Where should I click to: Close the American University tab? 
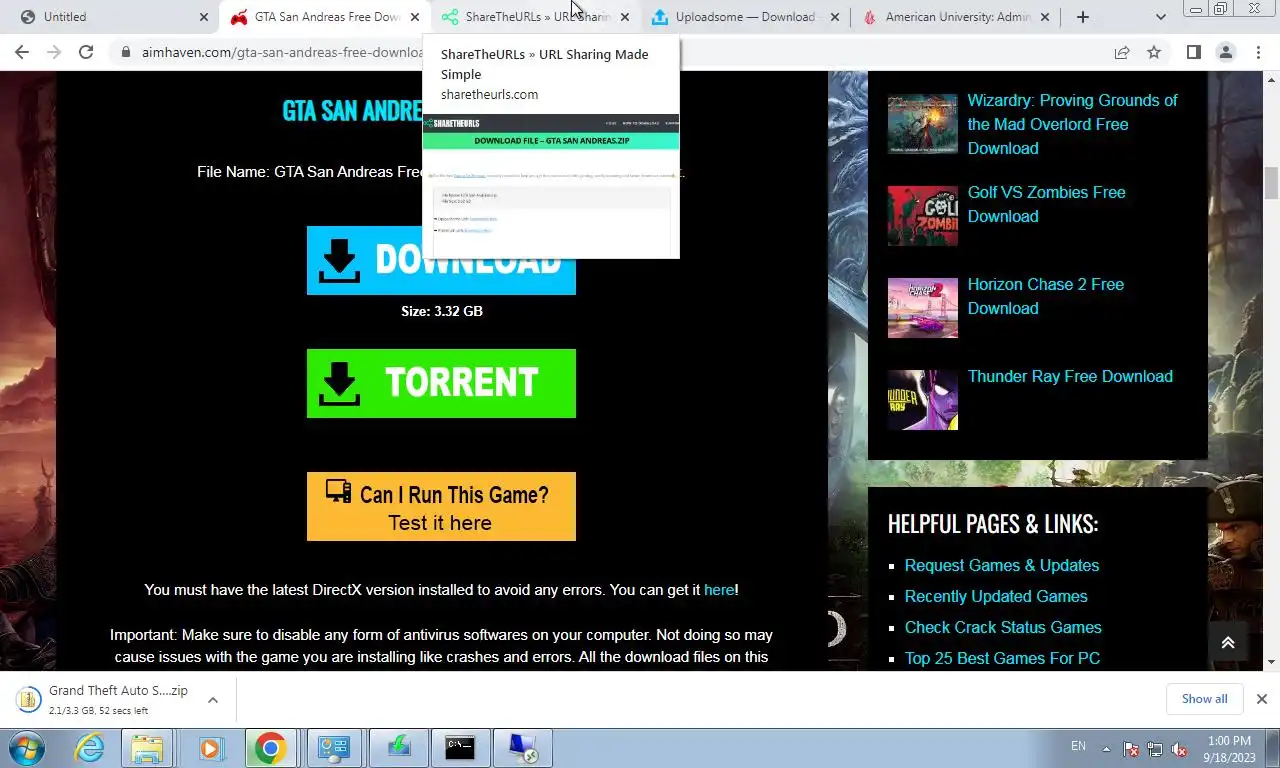[1046, 17]
